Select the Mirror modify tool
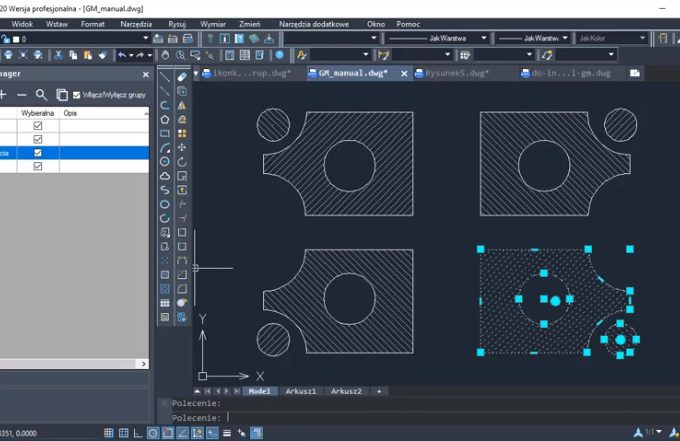Image resolution: width=680 pixels, height=441 pixels. click(182, 105)
